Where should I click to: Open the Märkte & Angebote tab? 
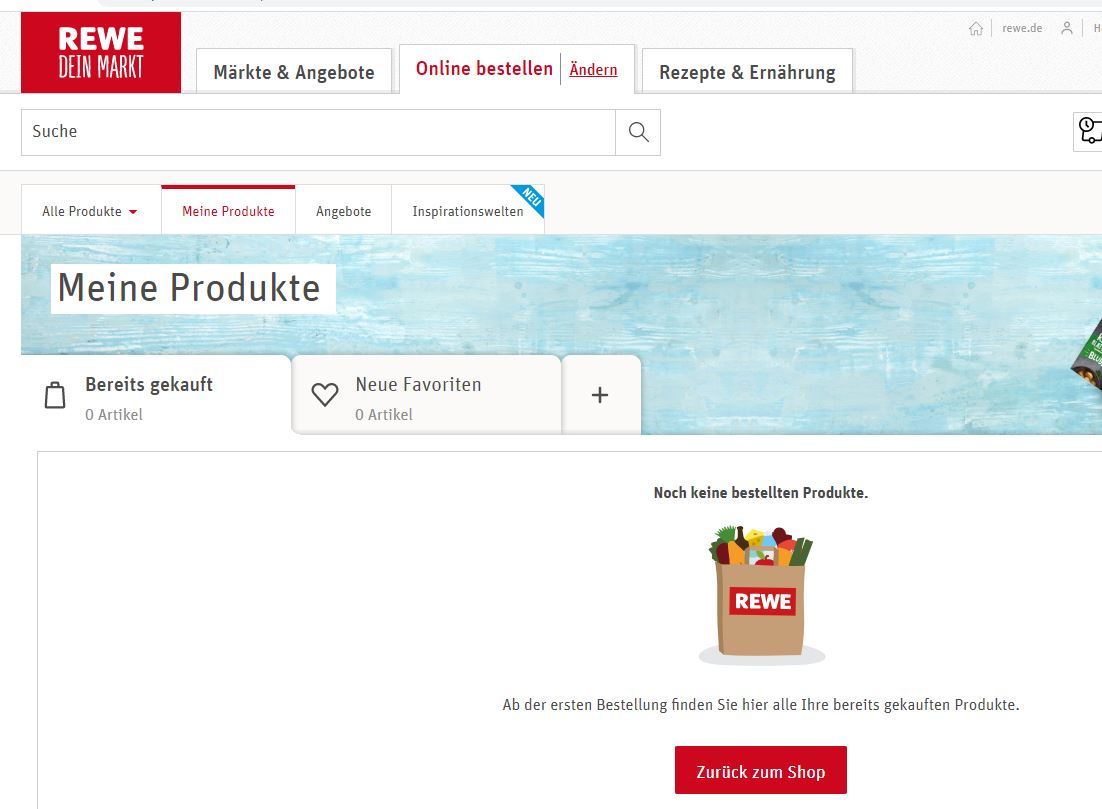[x=294, y=72]
